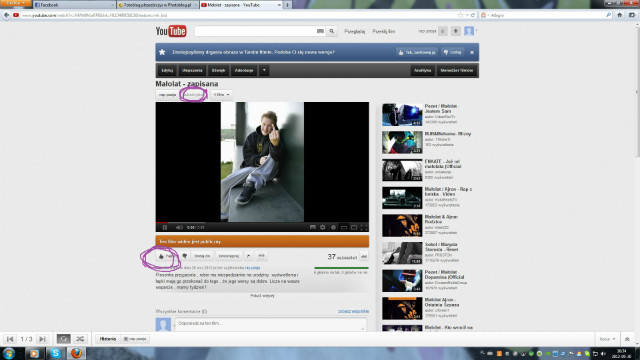Mute the video player volume icon
The width and height of the screenshot is (640, 360).
[179, 227]
